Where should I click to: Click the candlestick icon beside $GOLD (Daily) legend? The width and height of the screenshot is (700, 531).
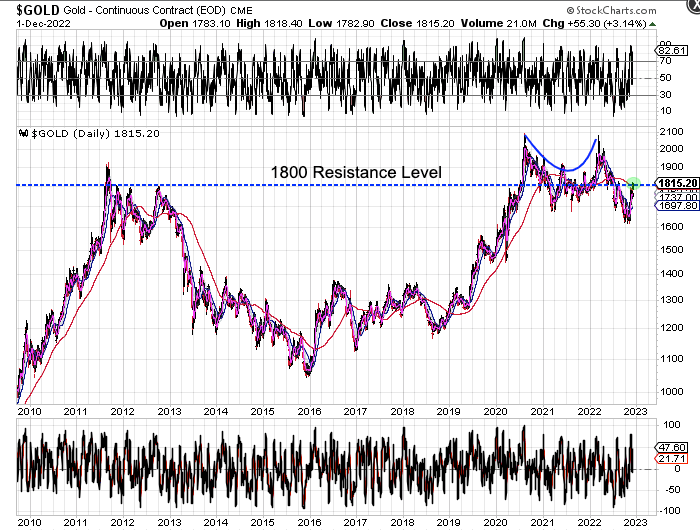23,133
